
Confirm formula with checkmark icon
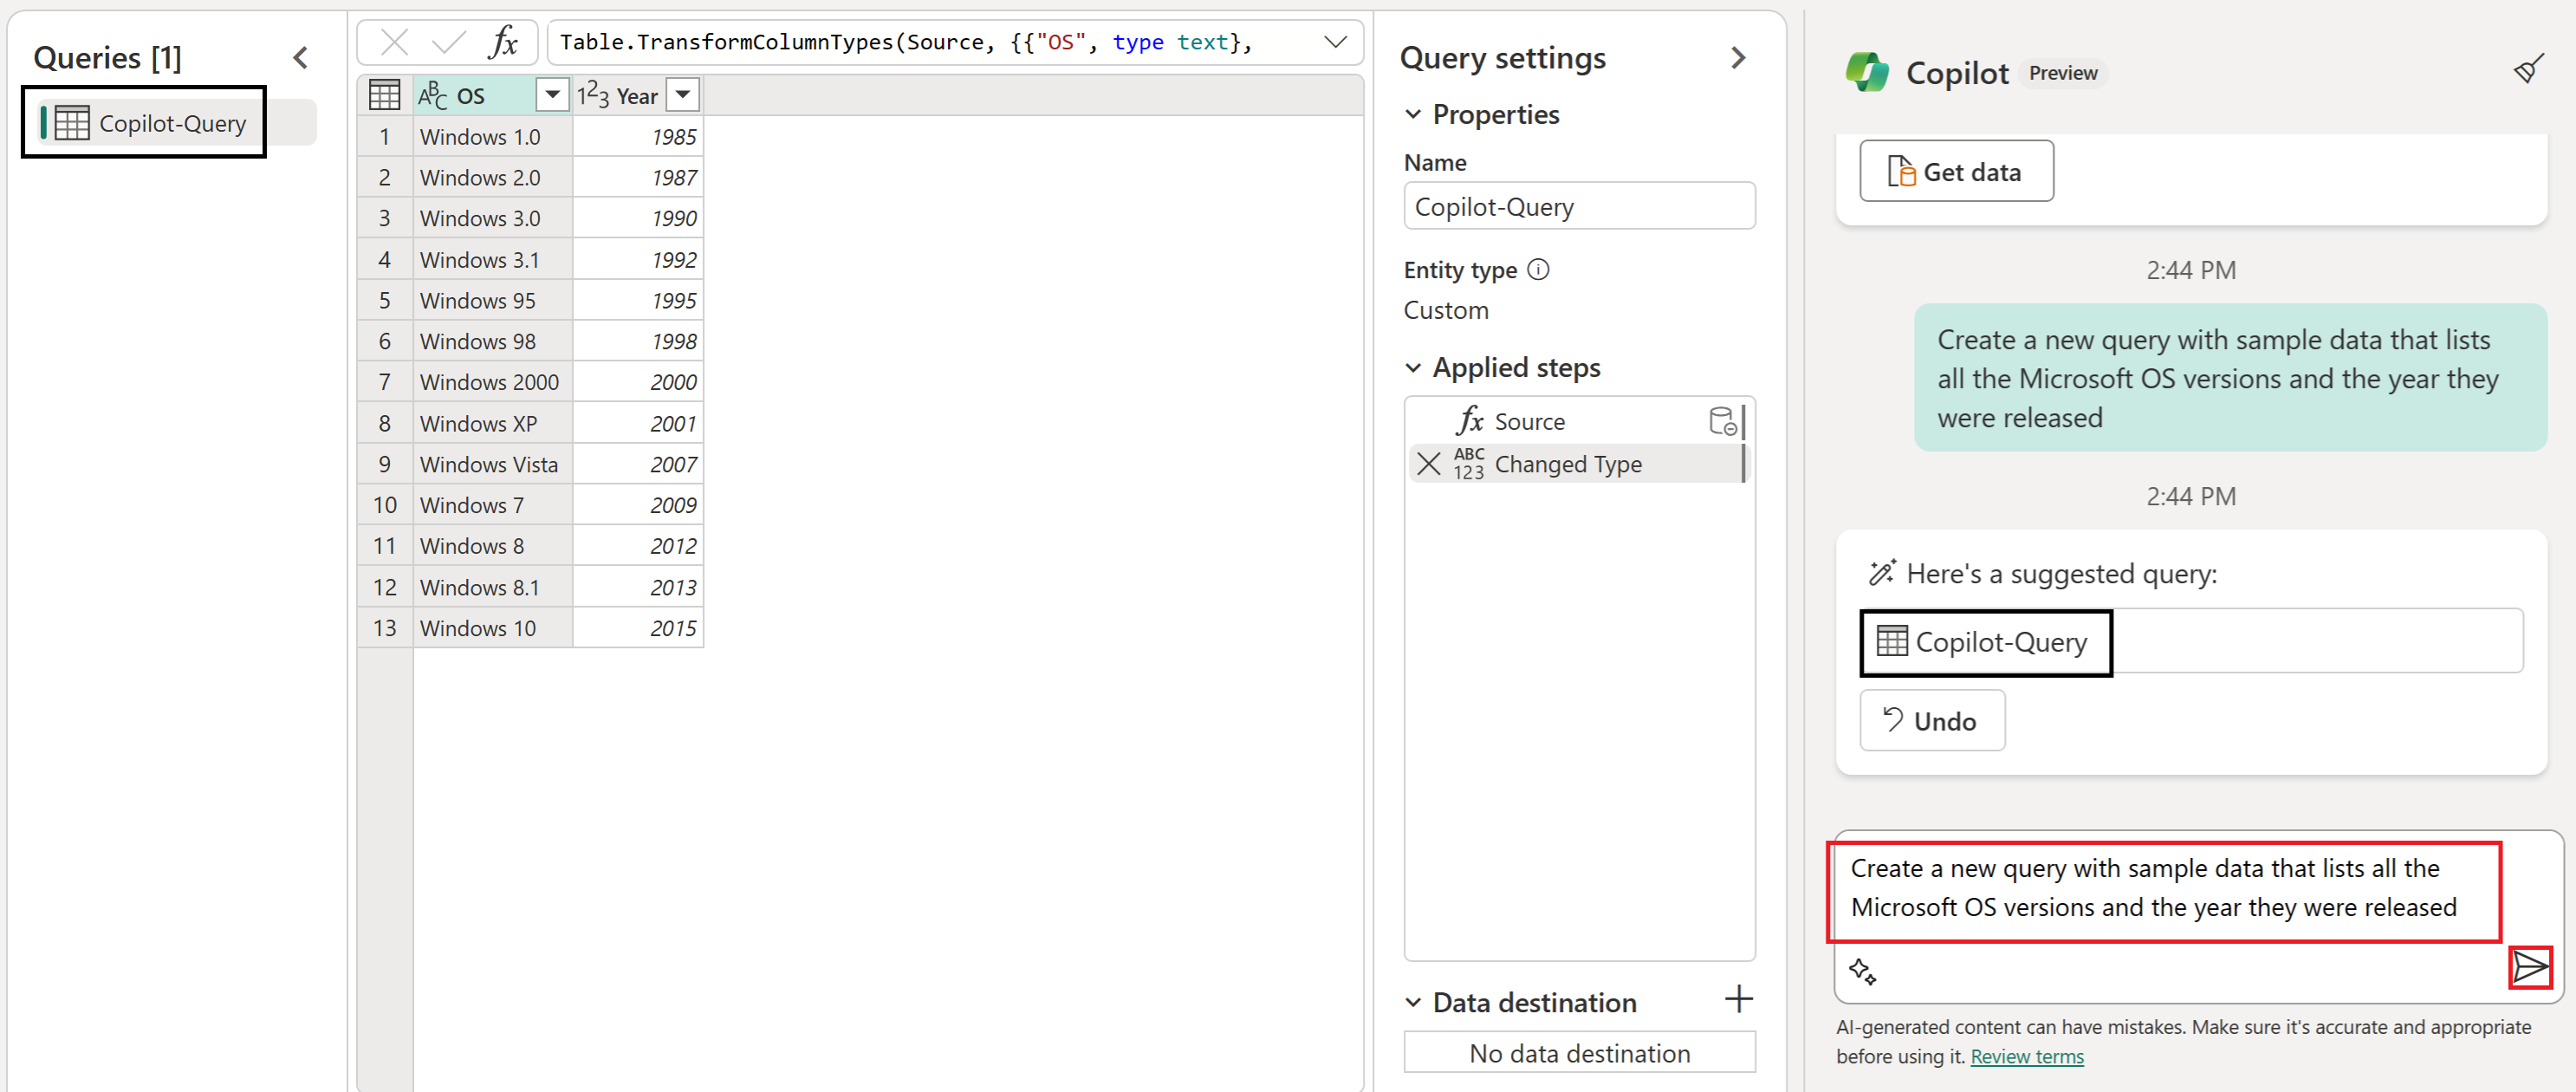pos(448,42)
